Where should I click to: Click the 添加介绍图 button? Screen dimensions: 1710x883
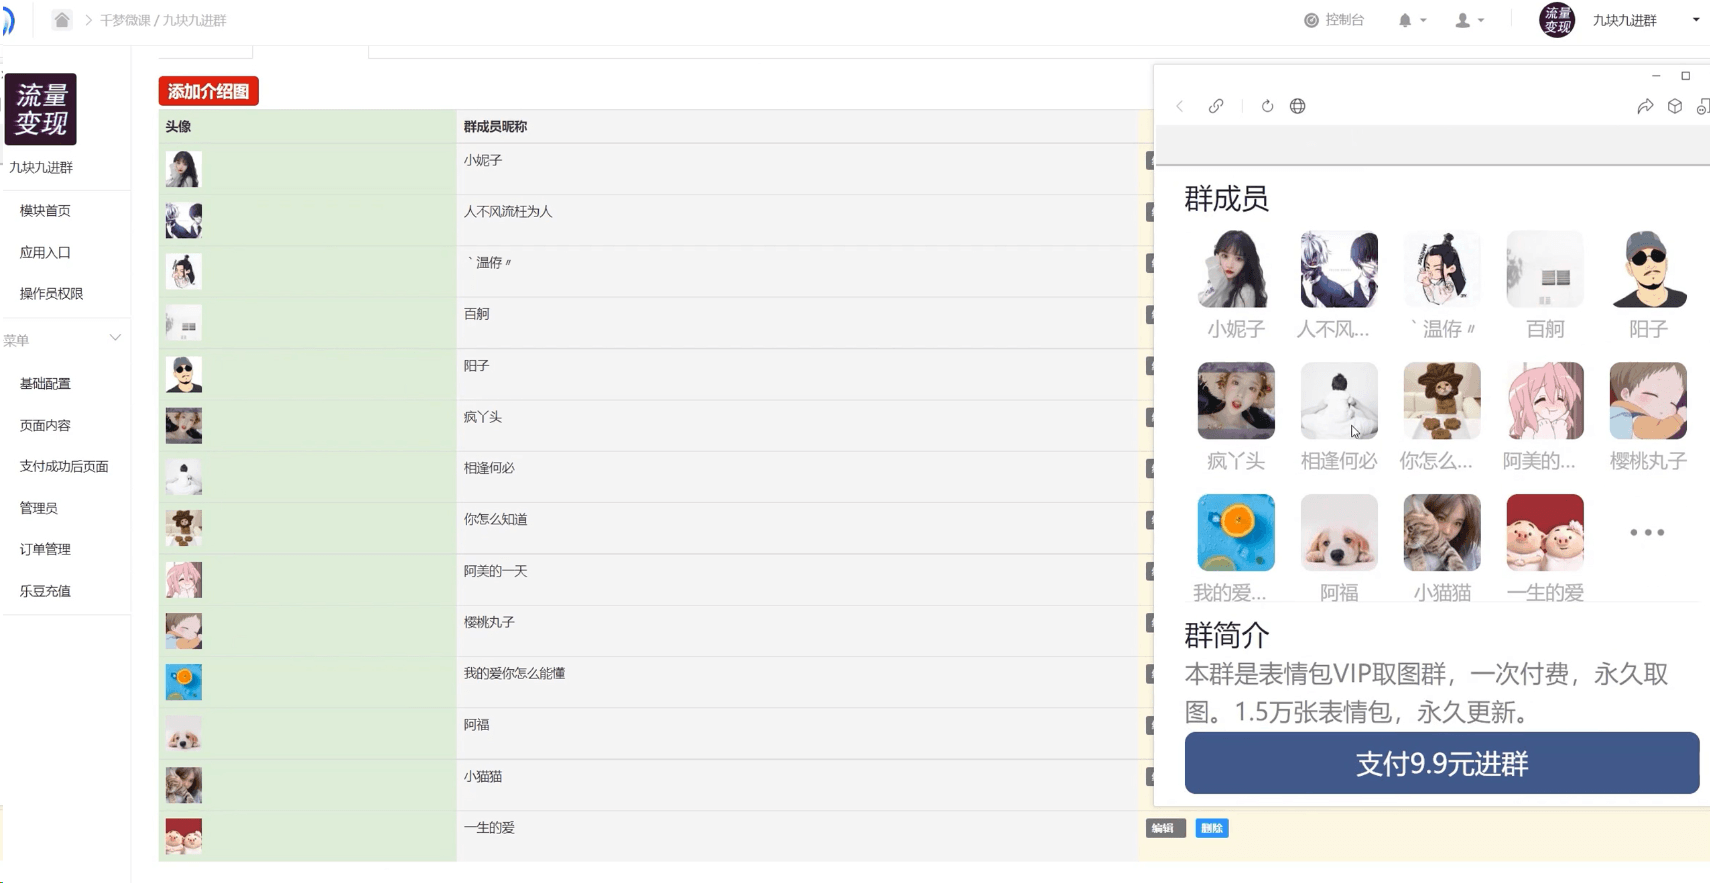pyautogui.click(x=208, y=91)
